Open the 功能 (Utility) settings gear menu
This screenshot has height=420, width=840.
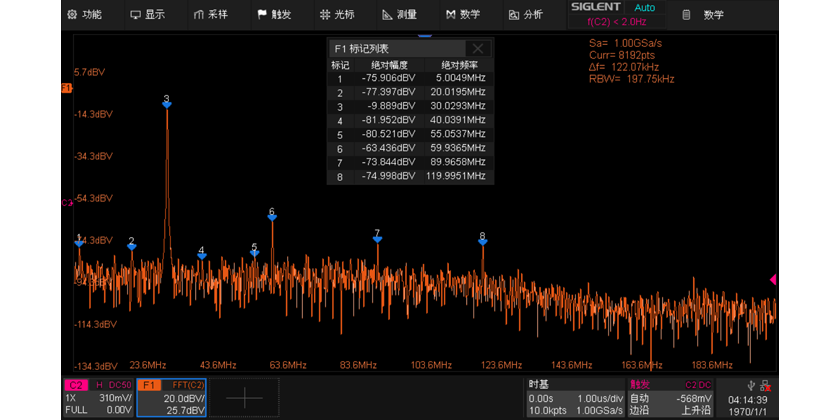[x=83, y=15]
